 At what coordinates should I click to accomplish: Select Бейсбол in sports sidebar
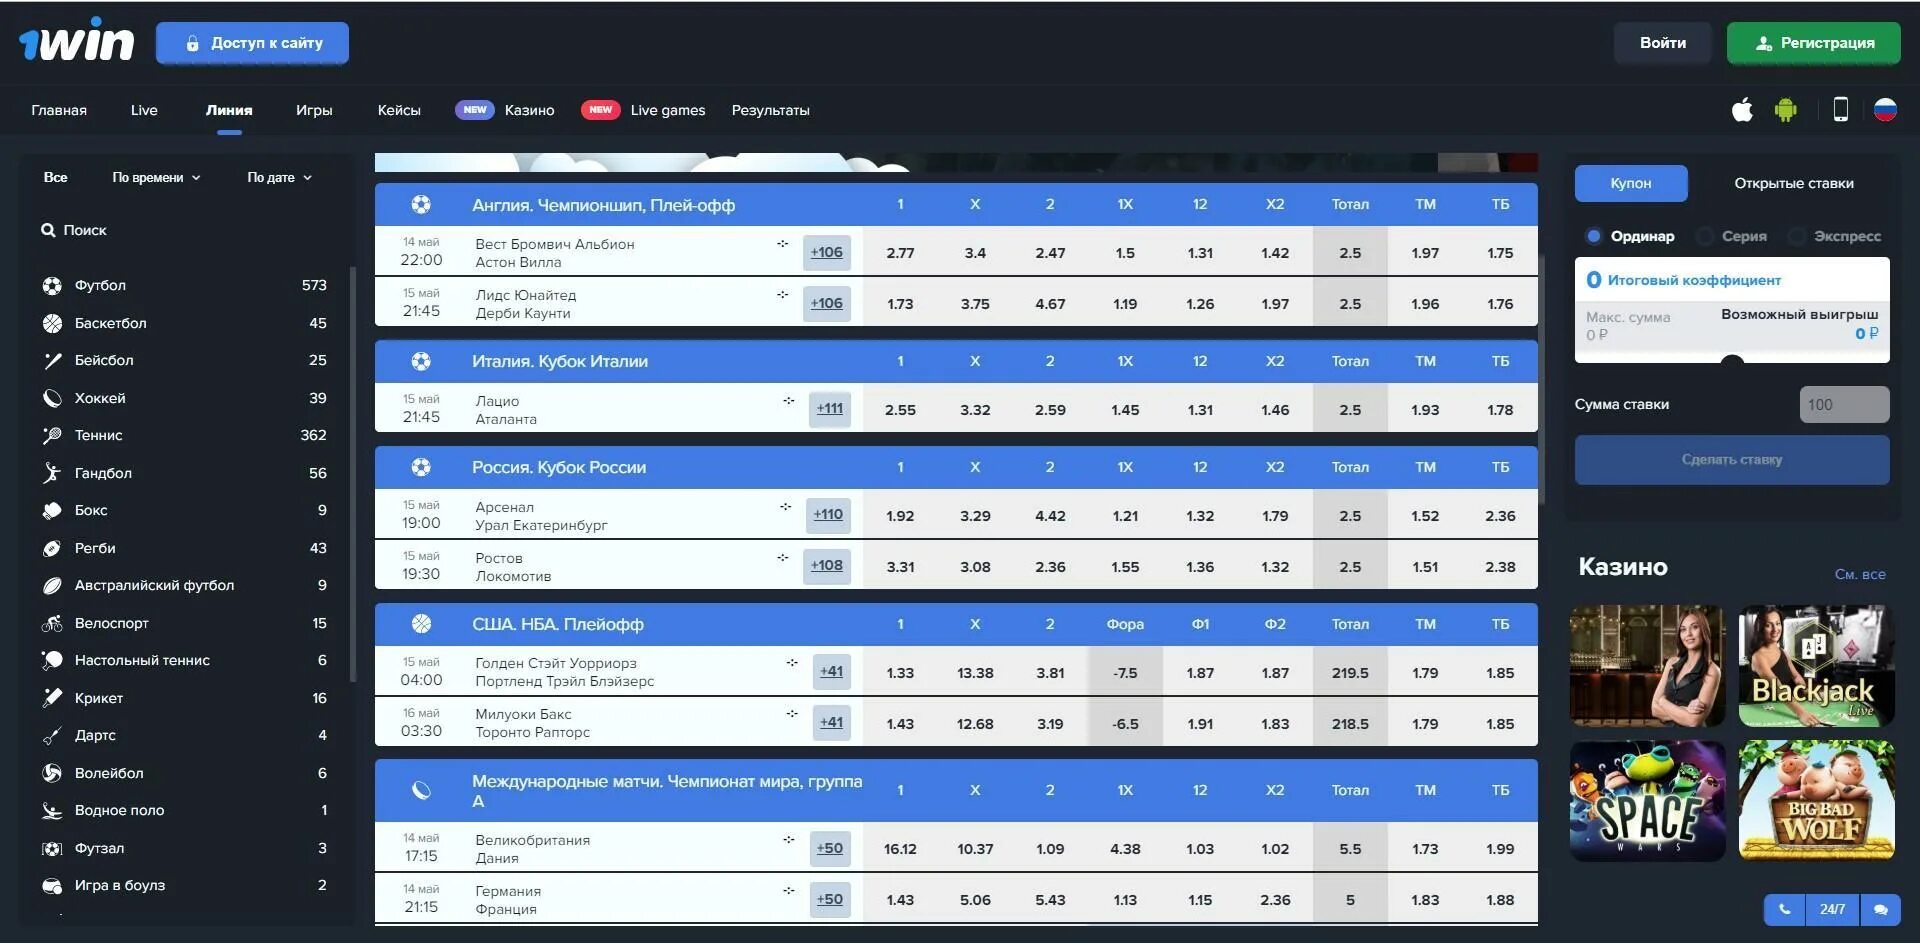185,360
